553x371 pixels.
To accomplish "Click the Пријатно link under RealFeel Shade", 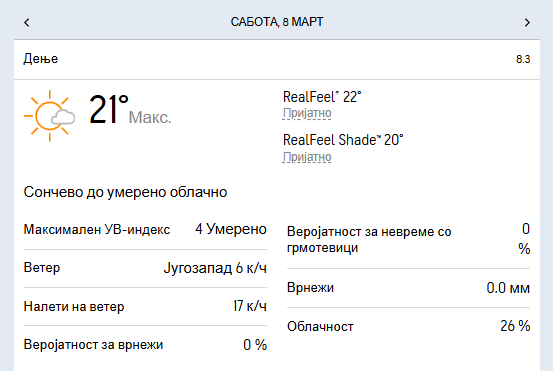I will tap(307, 157).
